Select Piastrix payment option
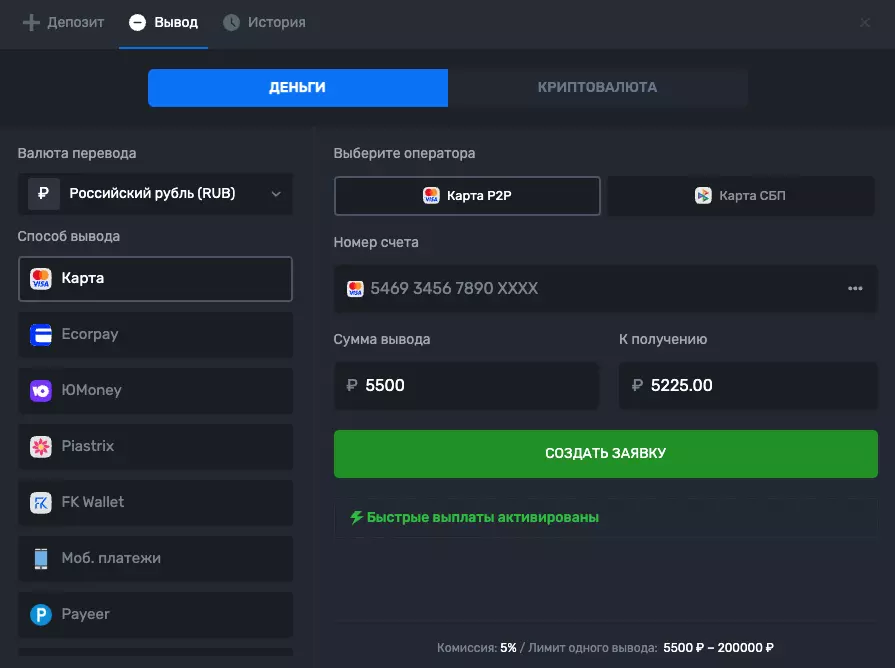The height and width of the screenshot is (668, 895). [155, 447]
